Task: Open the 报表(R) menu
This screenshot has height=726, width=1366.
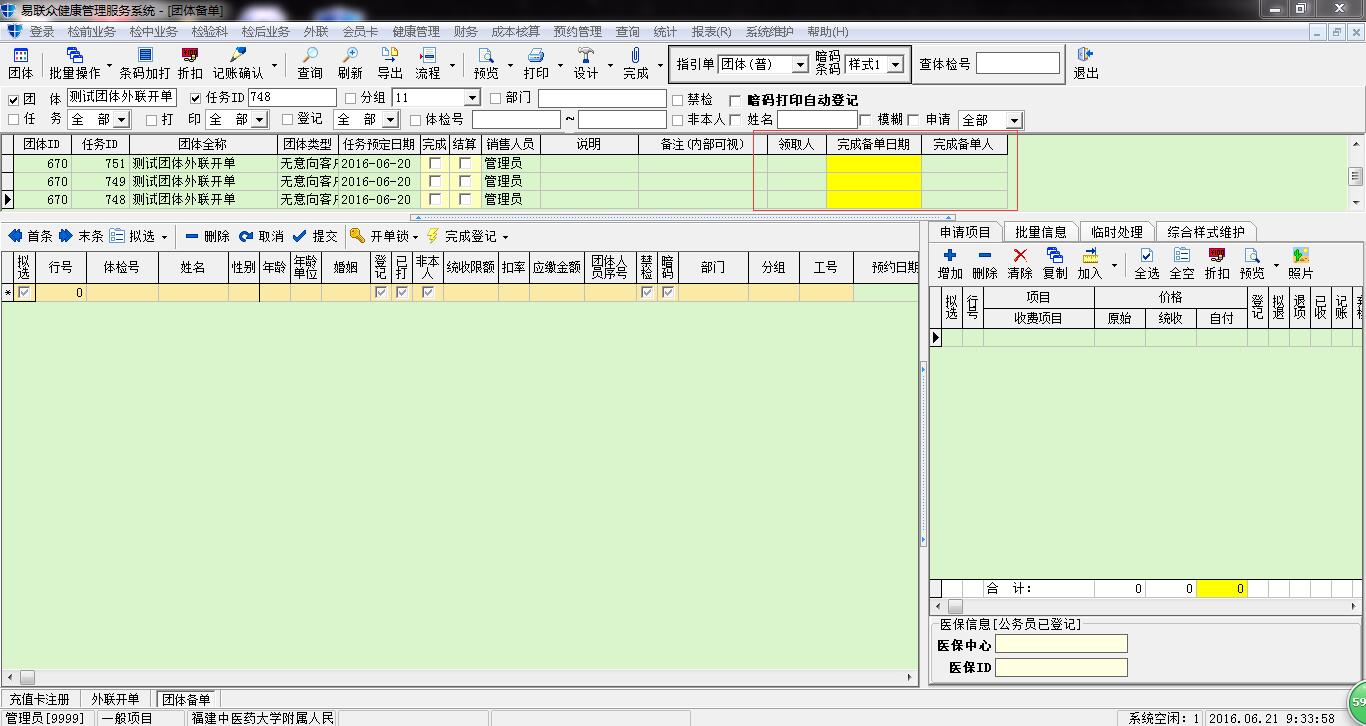Action: point(711,32)
